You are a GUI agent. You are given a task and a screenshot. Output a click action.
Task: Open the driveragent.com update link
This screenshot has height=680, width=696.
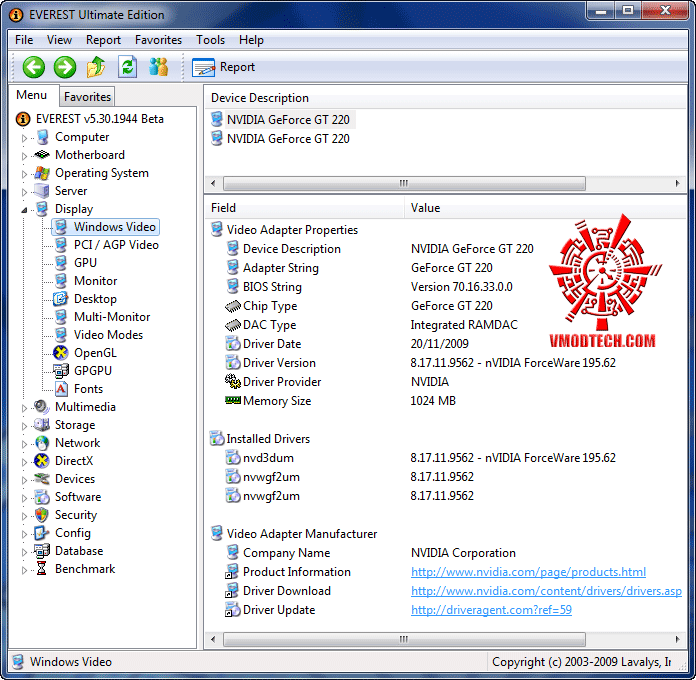tap(491, 610)
